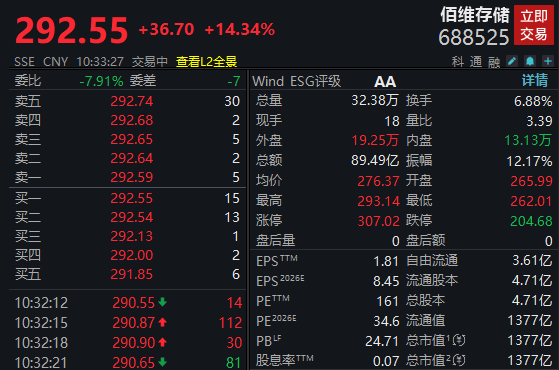Click the percentage change +14.34%
The height and width of the screenshot is (370, 559).
point(240,29)
